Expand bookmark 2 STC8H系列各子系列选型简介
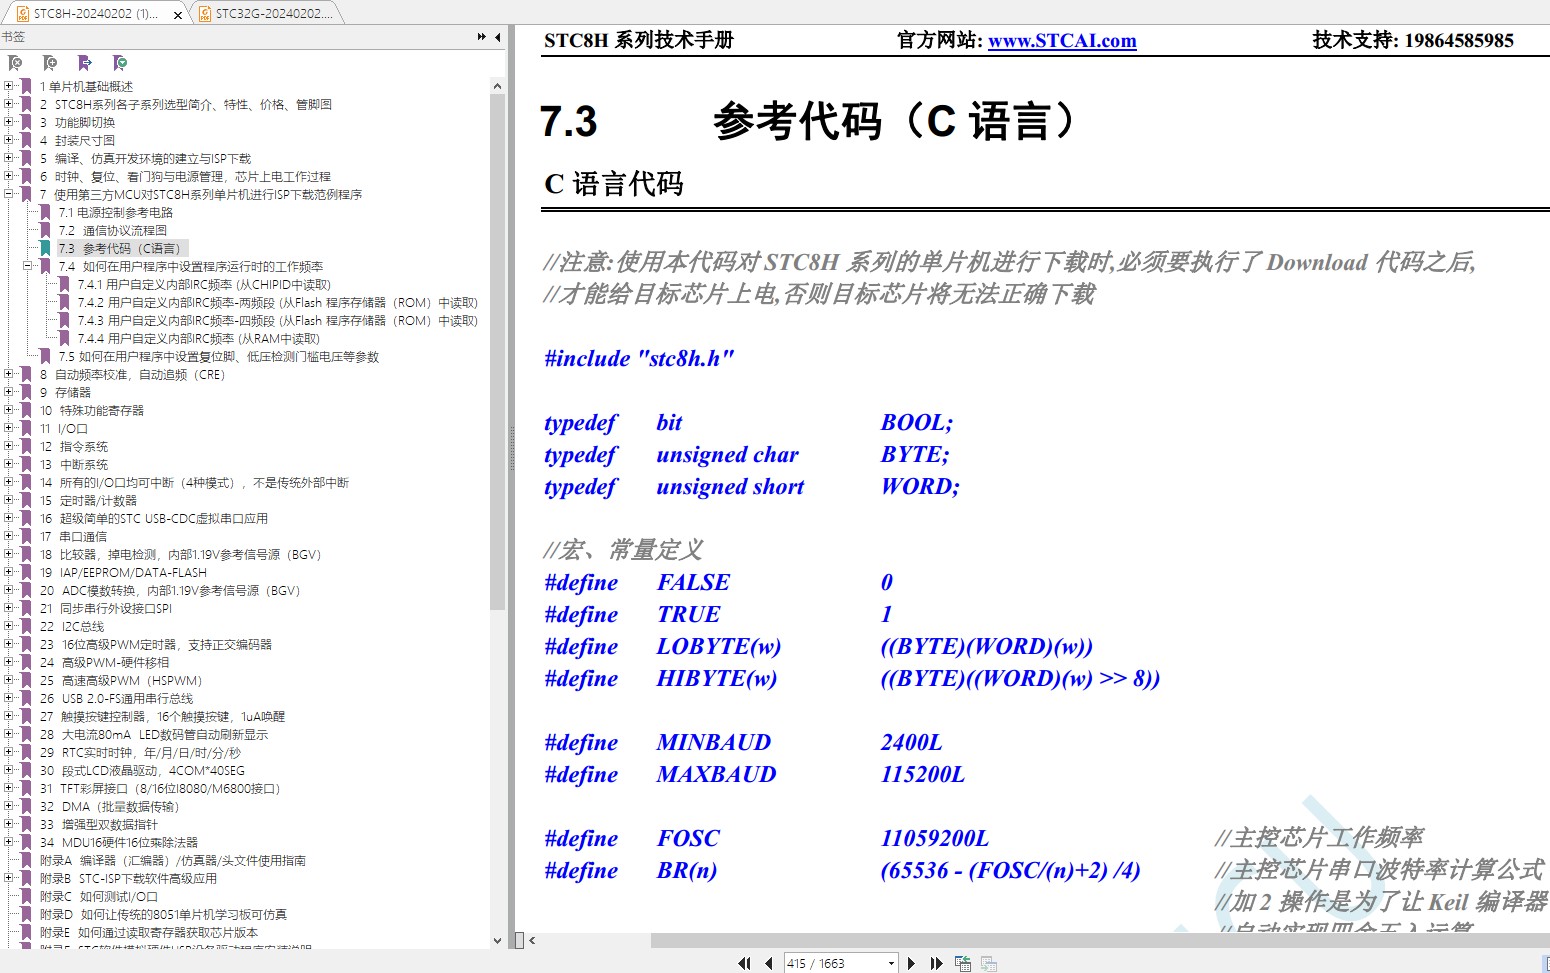This screenshot has width=1550, height=973. [x=9, y=104]
